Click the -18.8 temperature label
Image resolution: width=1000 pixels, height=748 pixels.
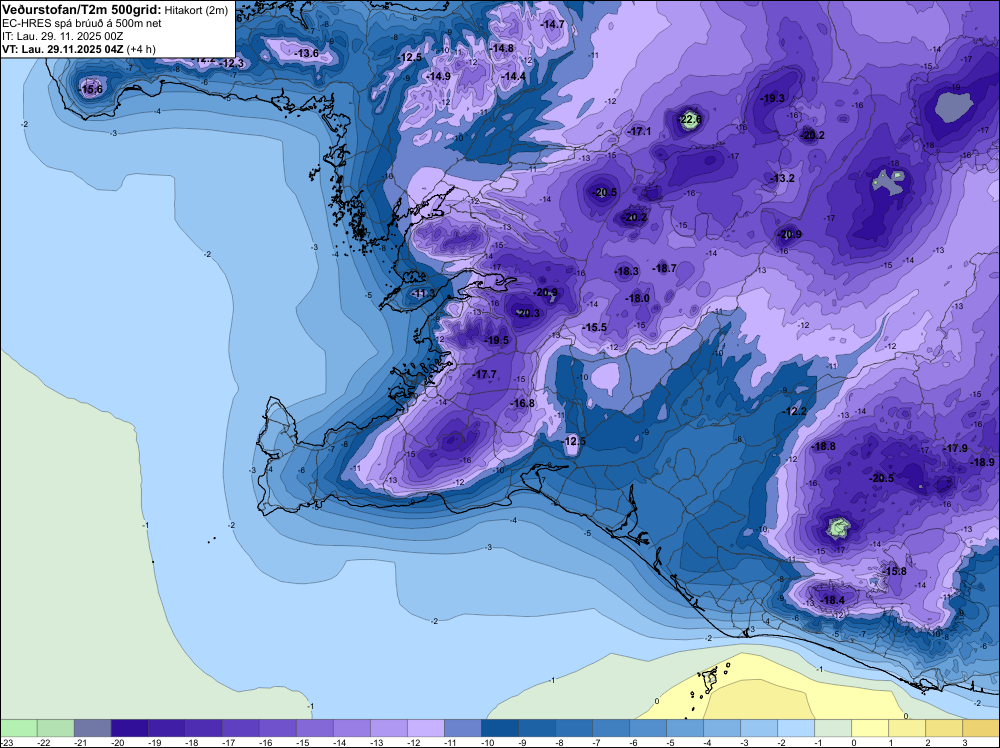tap(823, 446)
